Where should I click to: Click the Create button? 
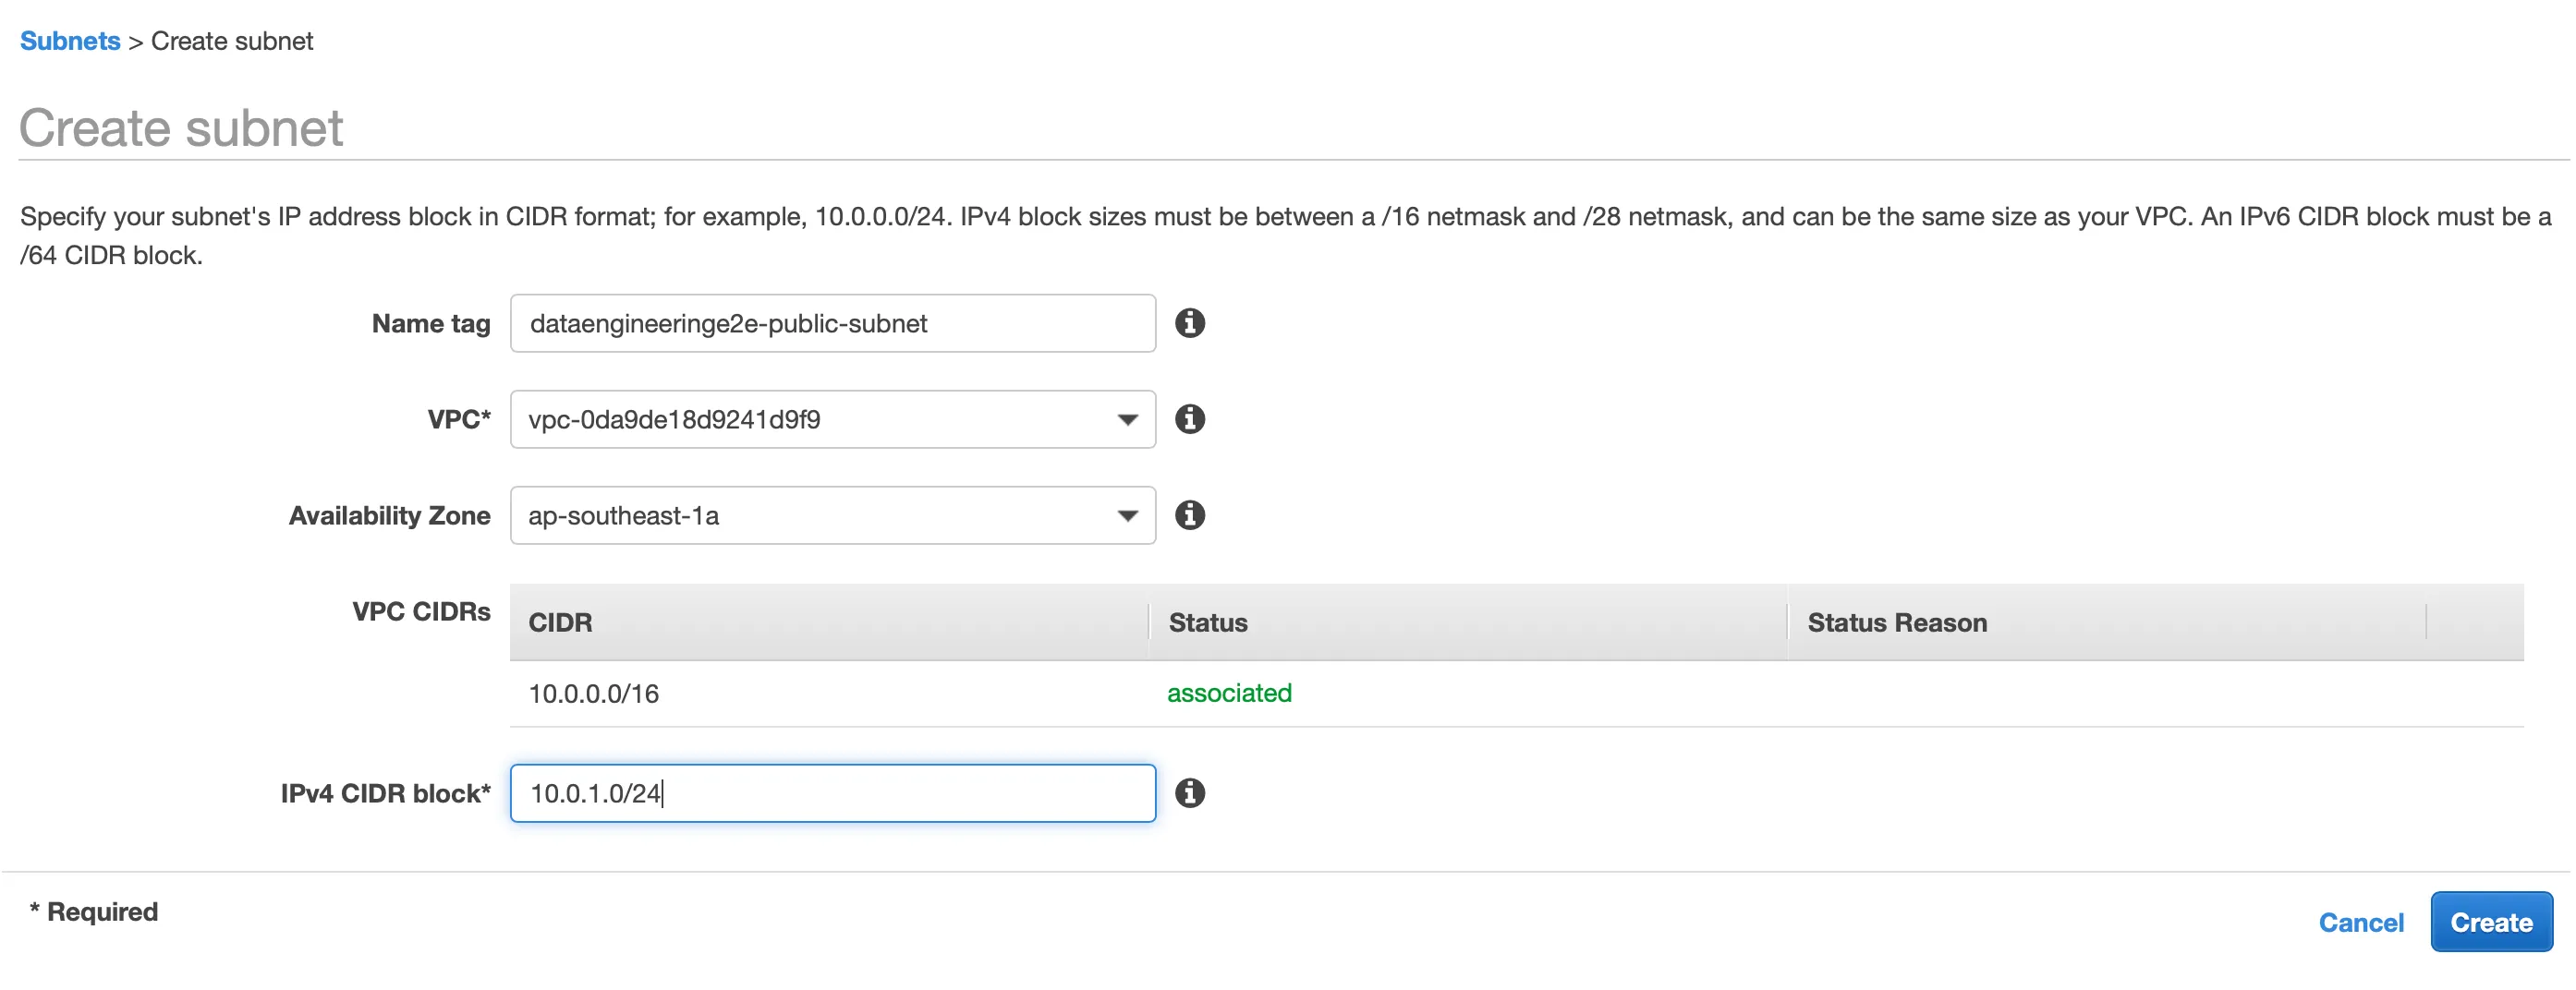[x=2491, y=921]
